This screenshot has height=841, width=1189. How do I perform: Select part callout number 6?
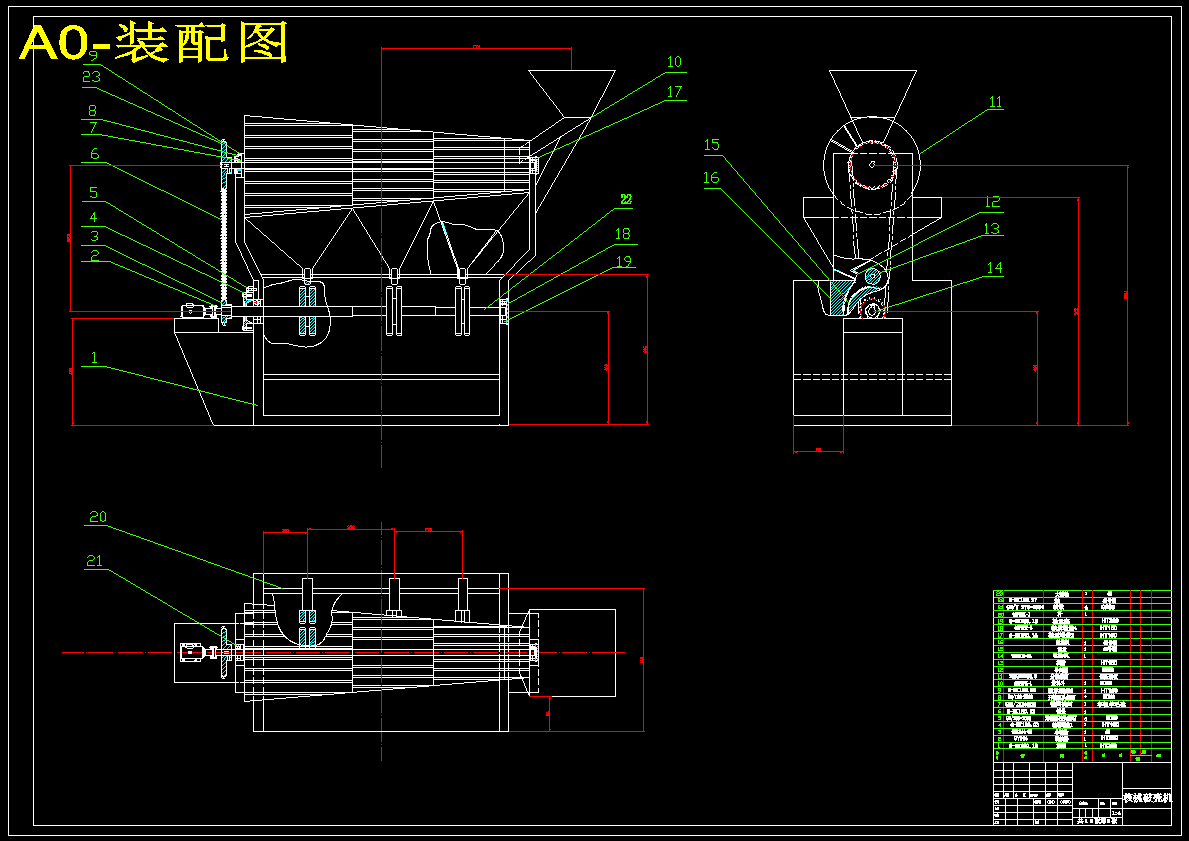(95, 154)
